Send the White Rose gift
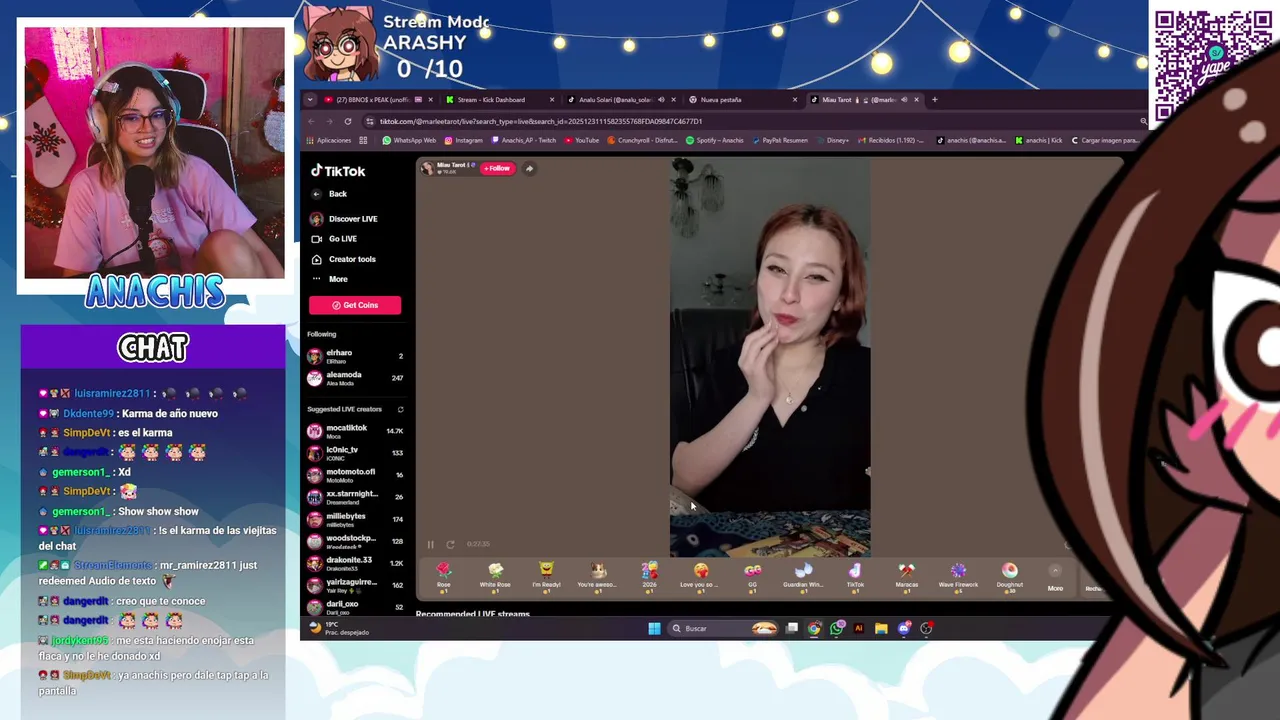Image resolution: width=1280 pixels, height=720 pixels. coord(495,577)
